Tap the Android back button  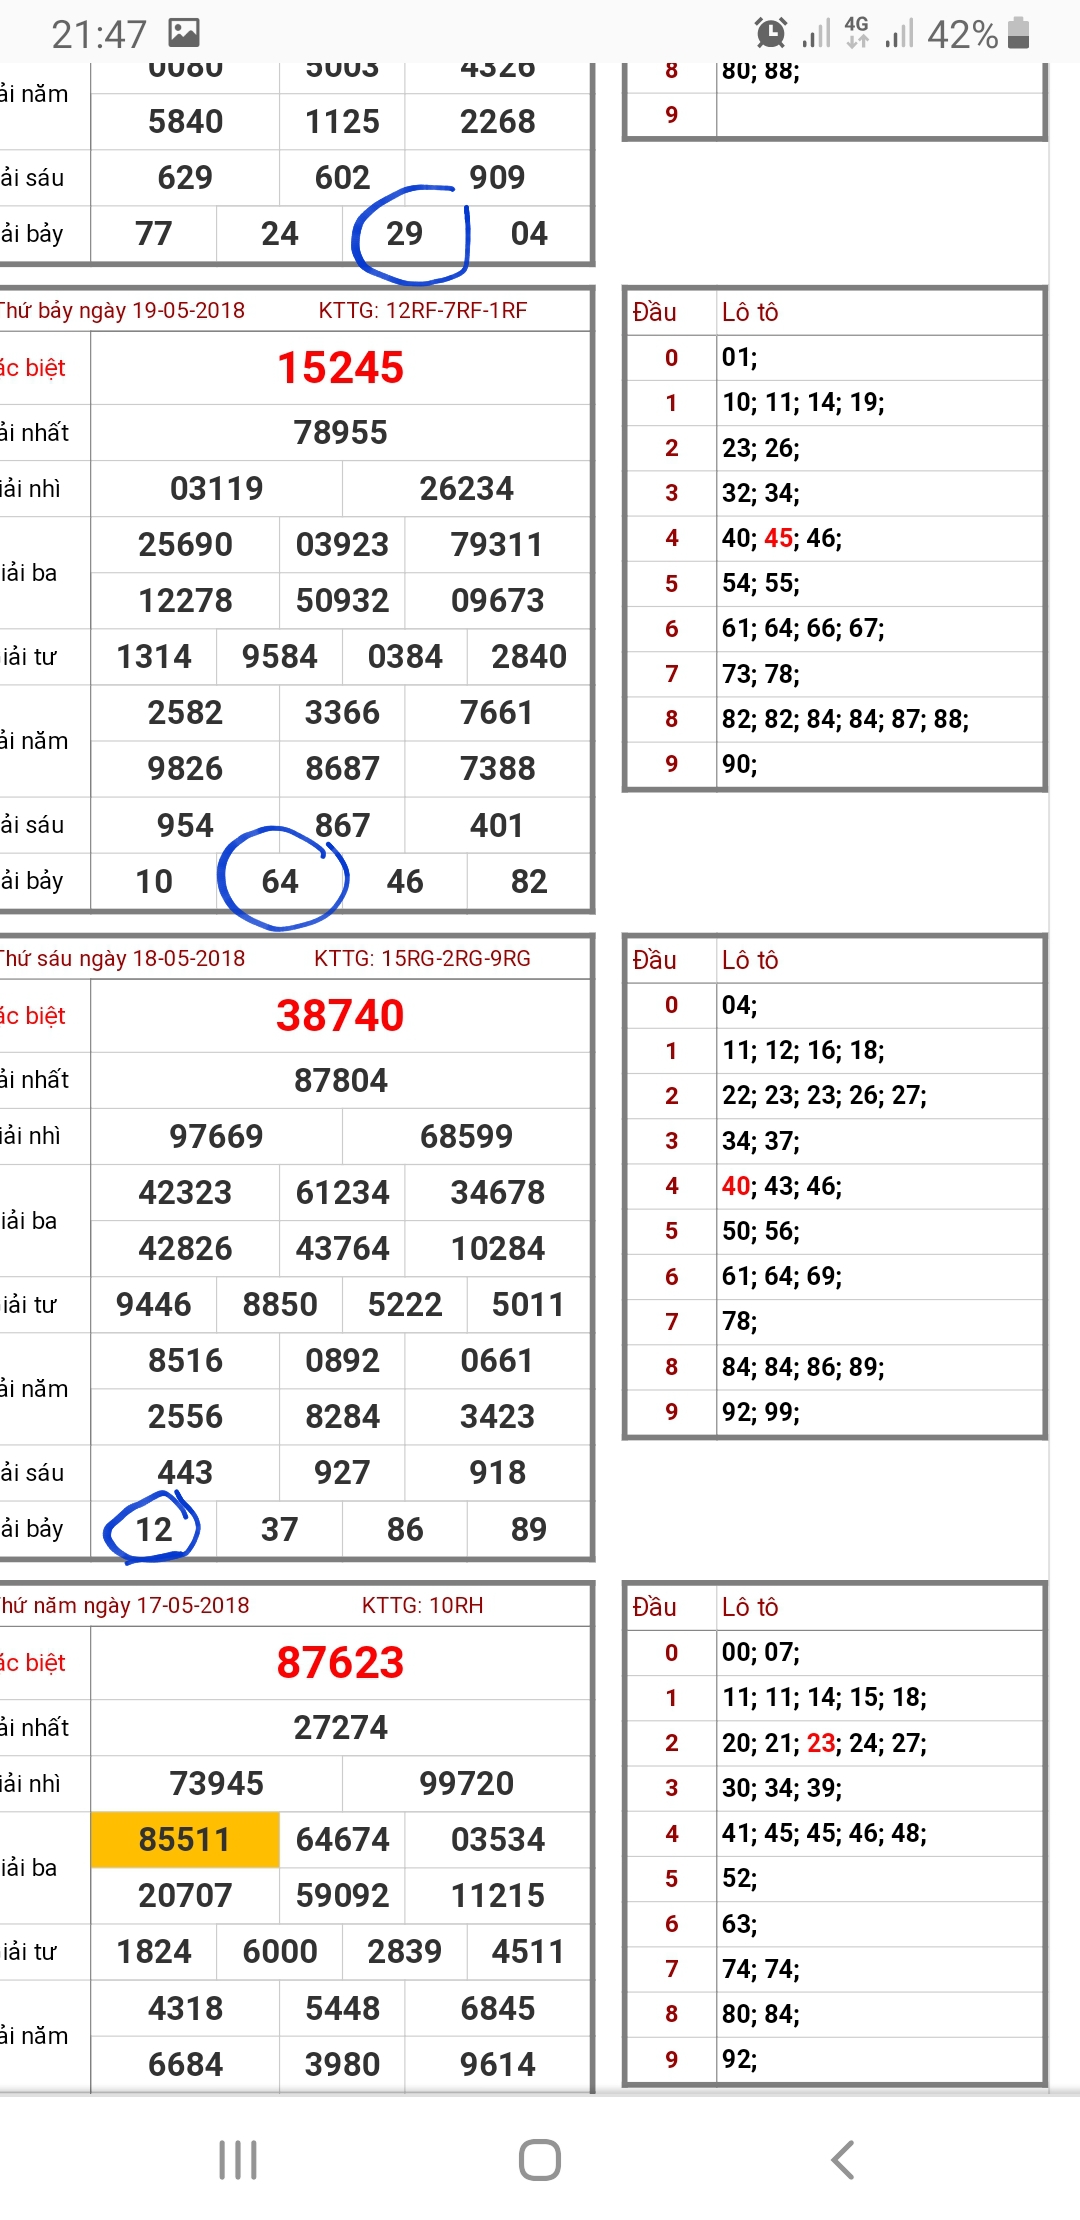coord(843,2160)
